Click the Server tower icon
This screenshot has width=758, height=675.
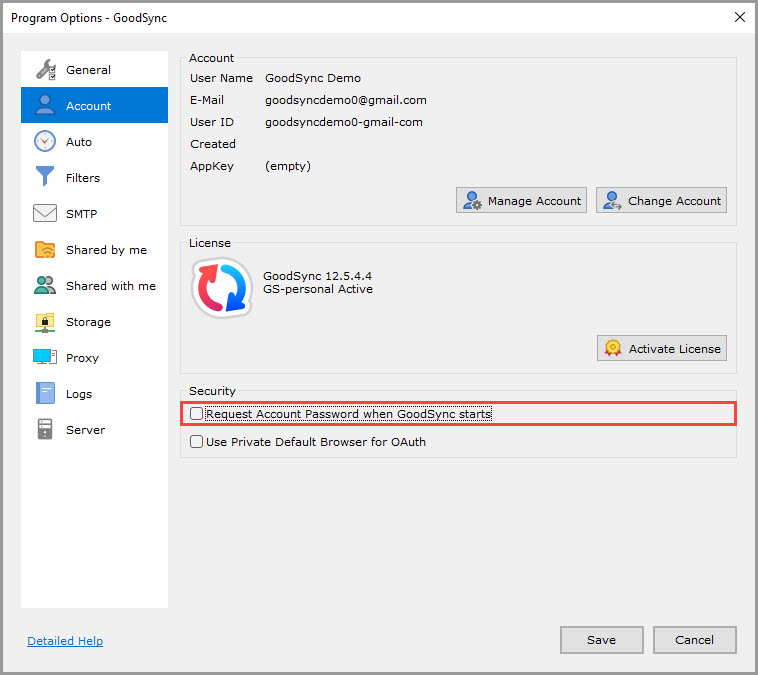45,429
